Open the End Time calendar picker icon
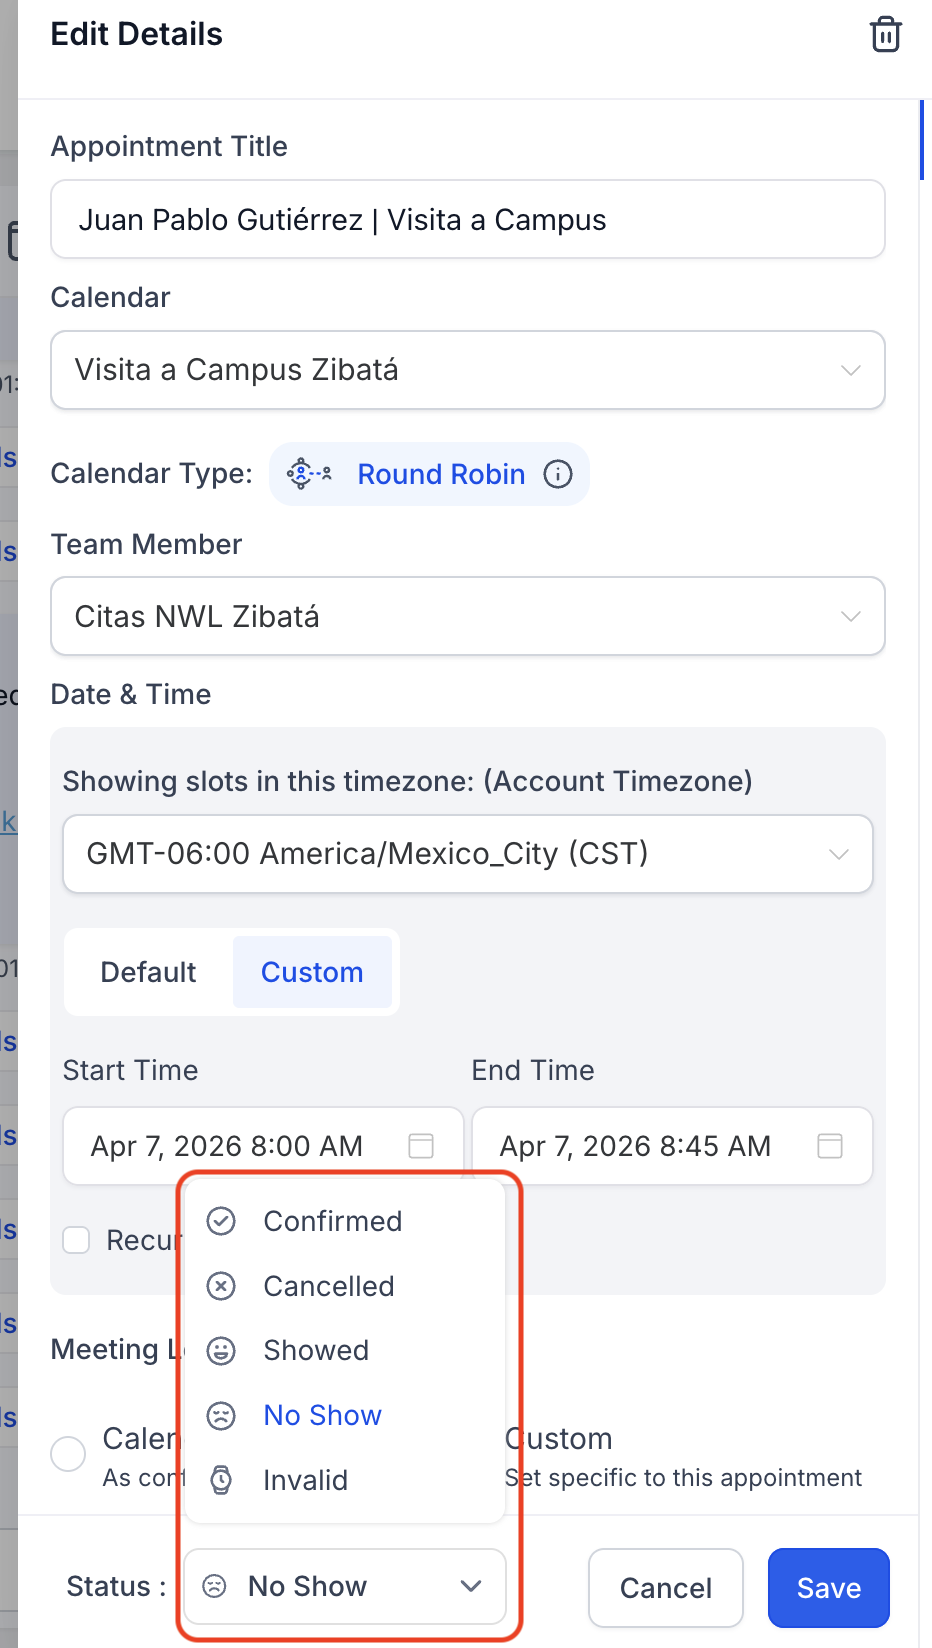The width and height of the screenshot is (932, 1648). click(830, 1146)
